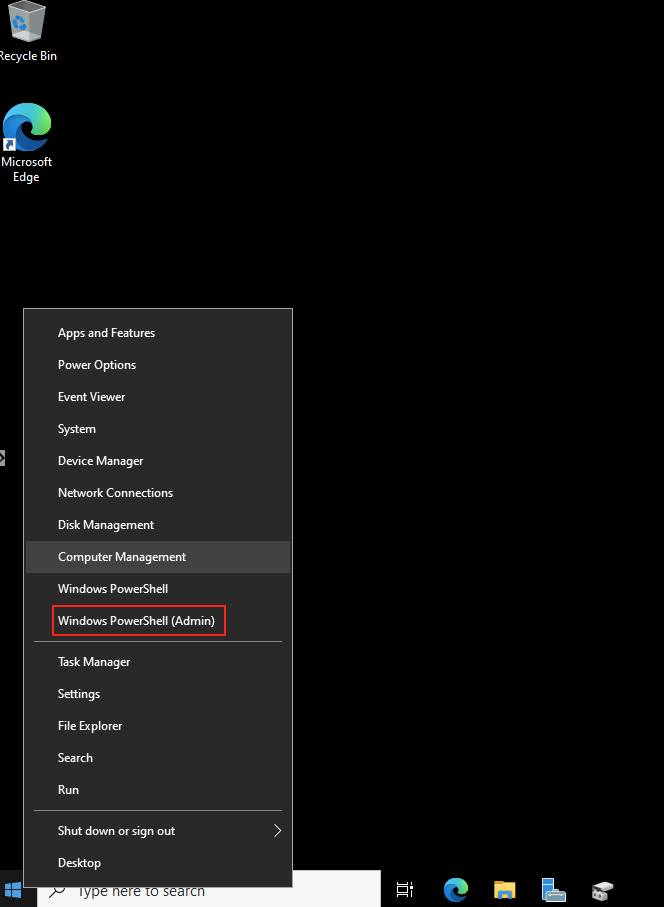664x907 pixels.
Task: Select the Microsoft Edge desktop shortcut
Action: click(26, 143)
